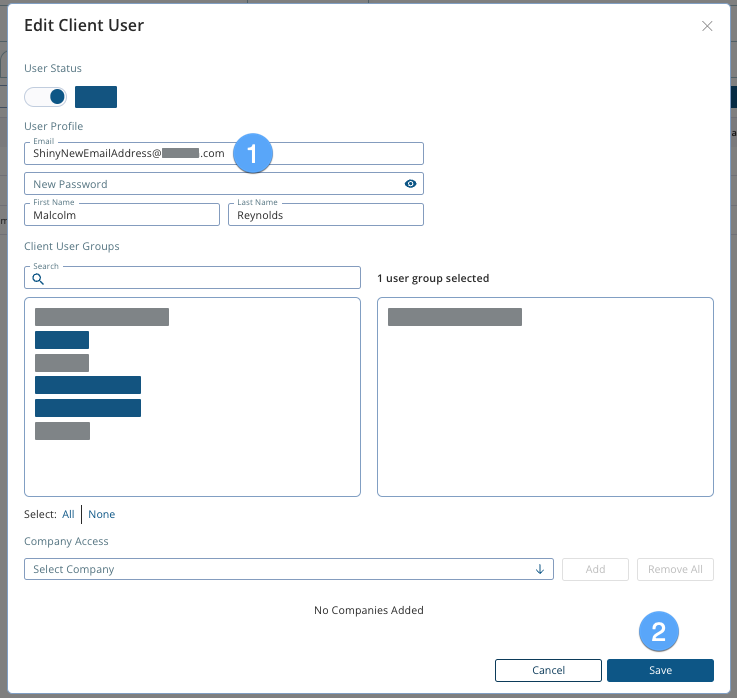Edit the First Name field
737x698 pixels.
pyautogui.click(x=122, y=215)
